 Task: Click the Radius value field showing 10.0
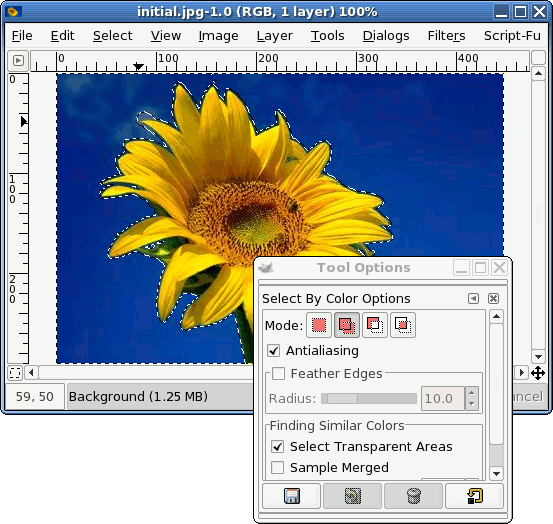[x=443, y=398]
